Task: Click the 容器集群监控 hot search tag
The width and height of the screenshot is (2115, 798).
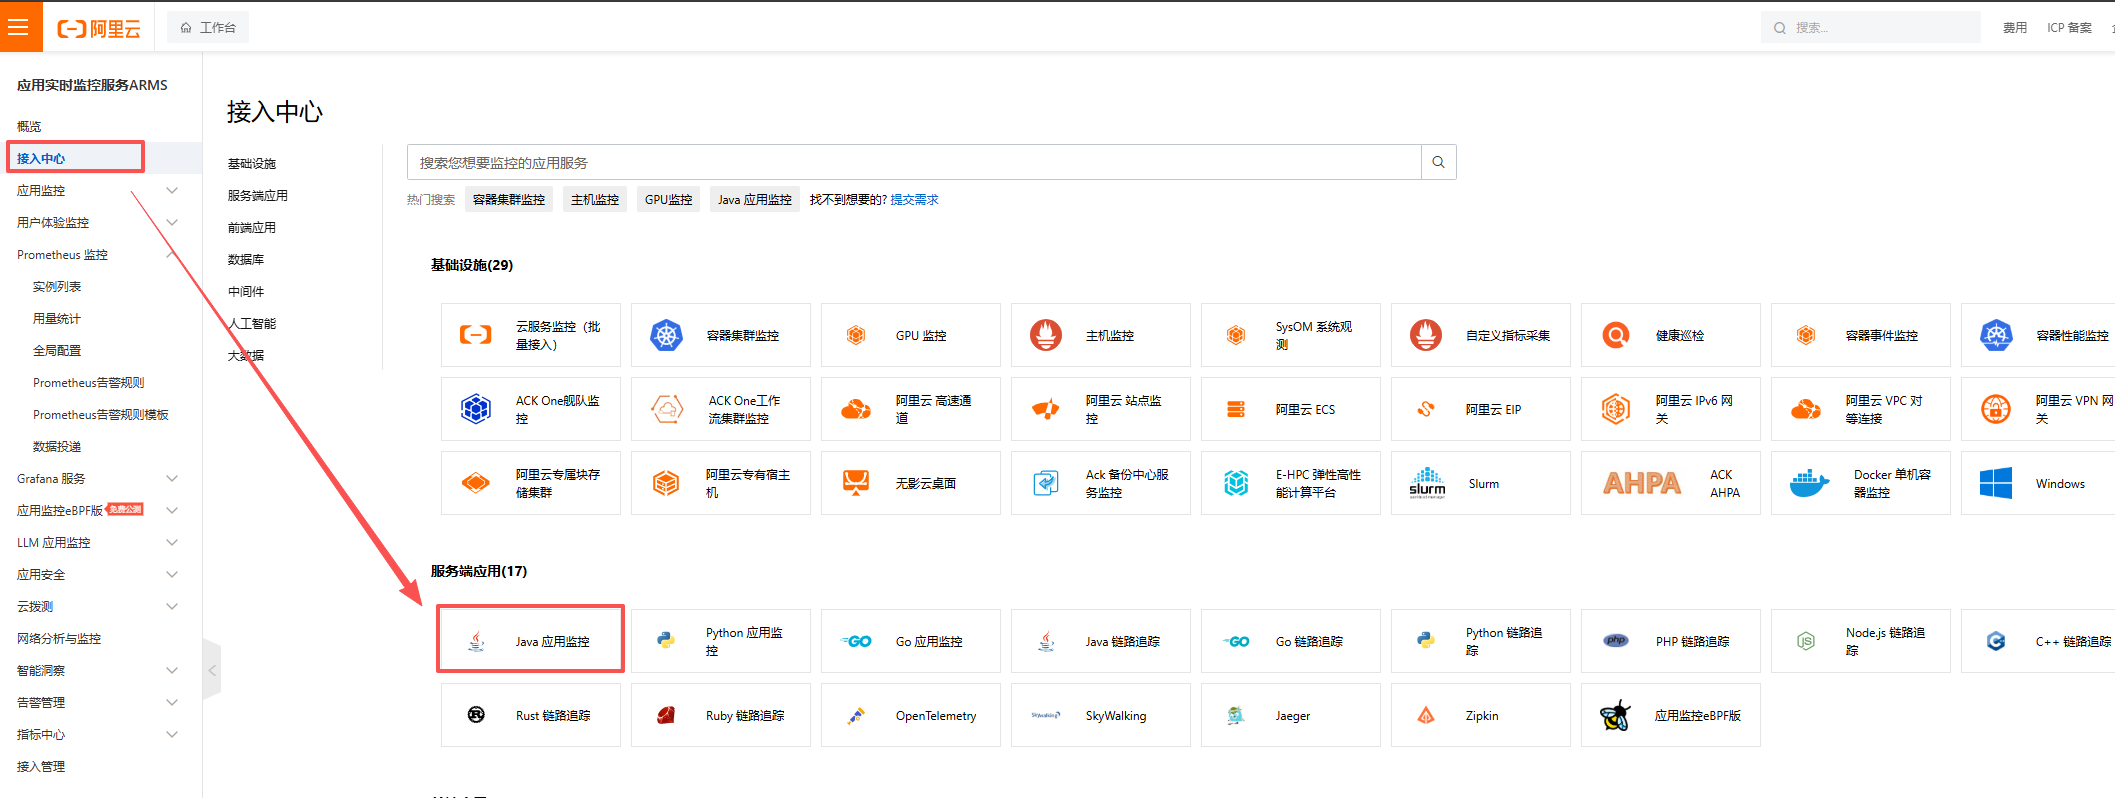Action: coord(508,200)
